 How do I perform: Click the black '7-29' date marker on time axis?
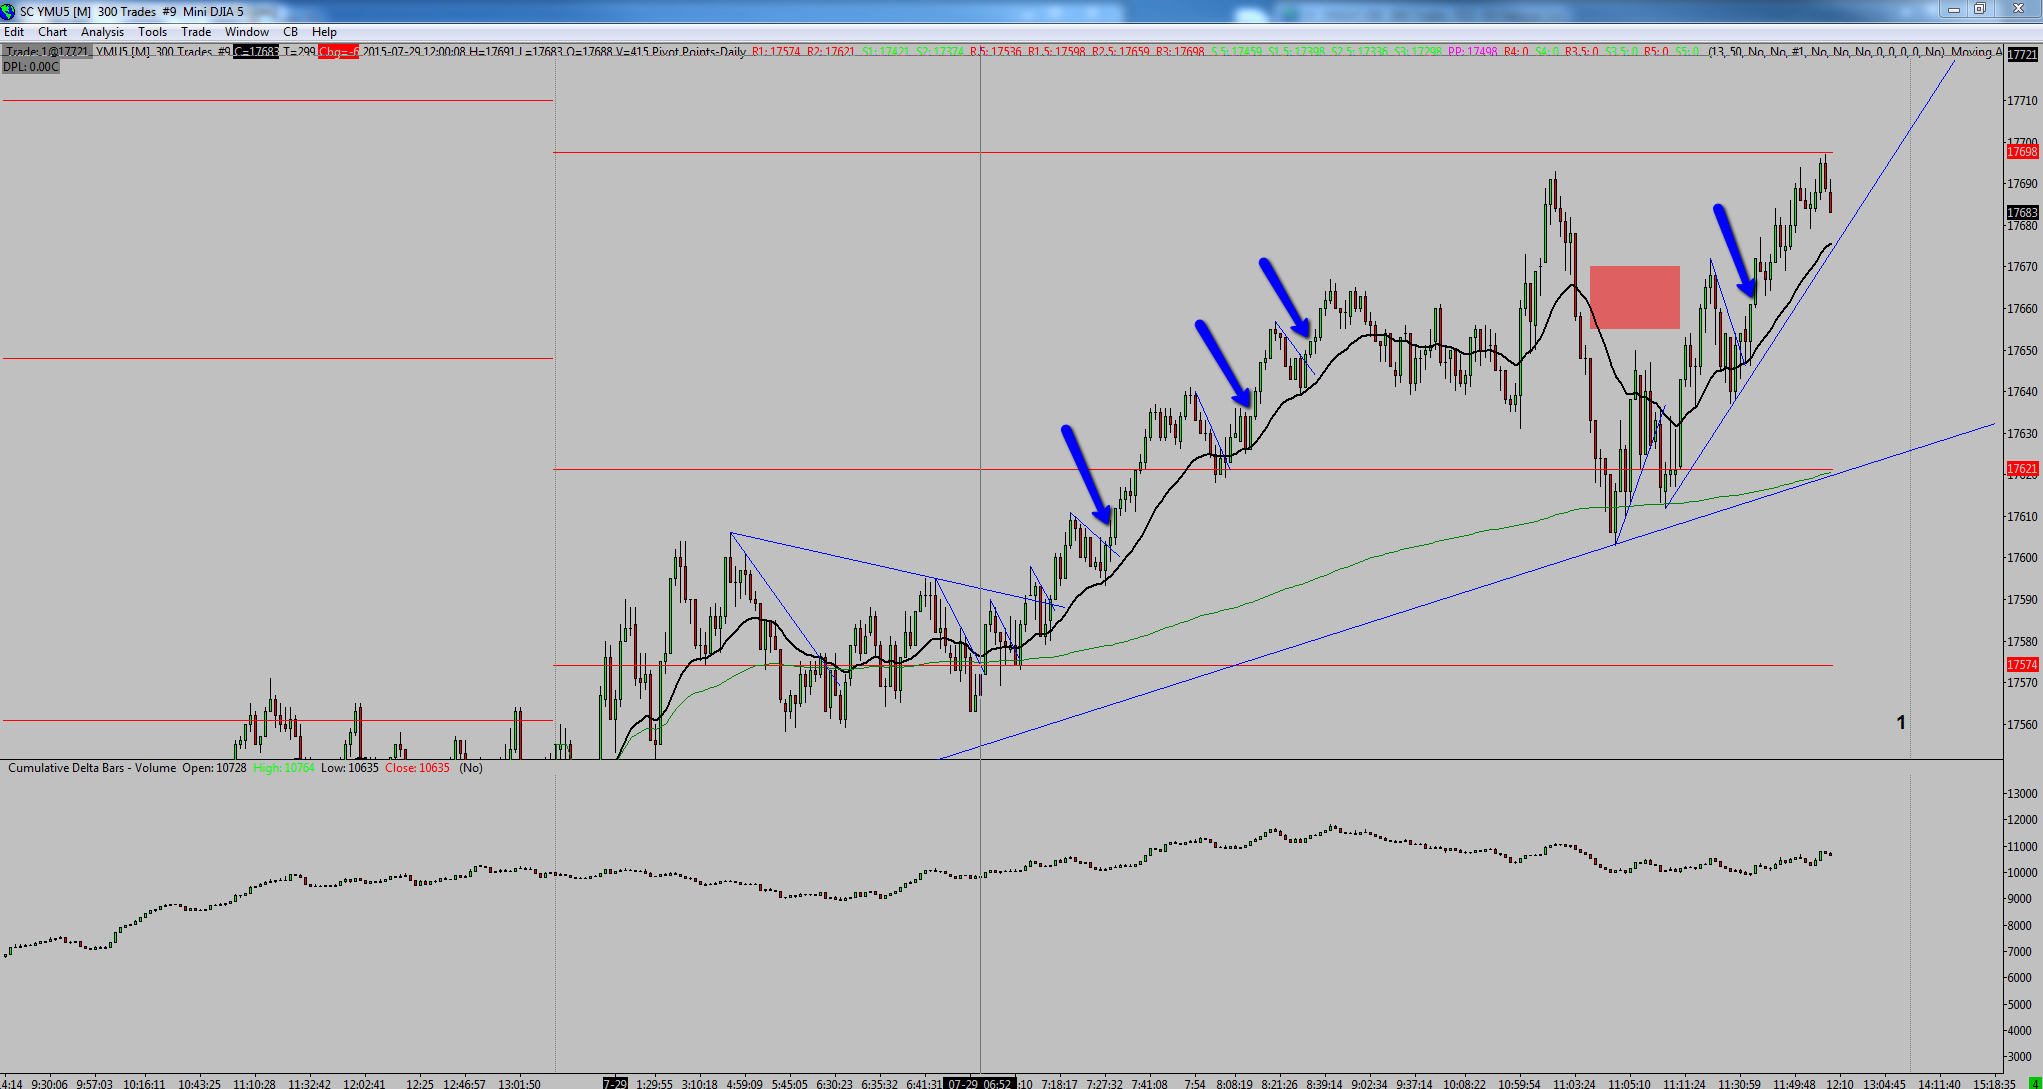coord(615,1083)
